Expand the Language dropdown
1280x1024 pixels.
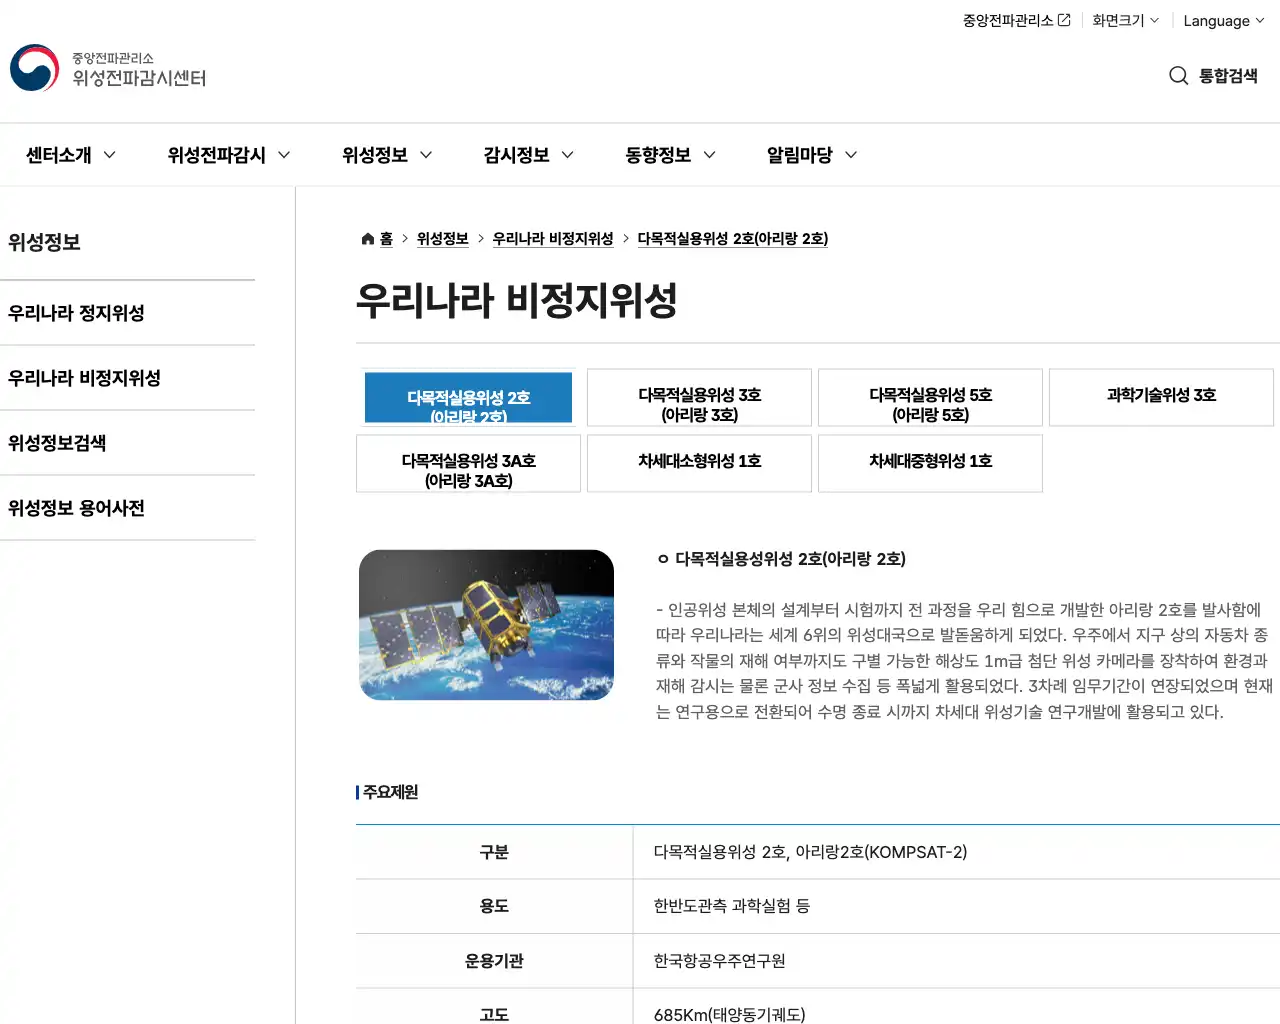point(1222,20)
